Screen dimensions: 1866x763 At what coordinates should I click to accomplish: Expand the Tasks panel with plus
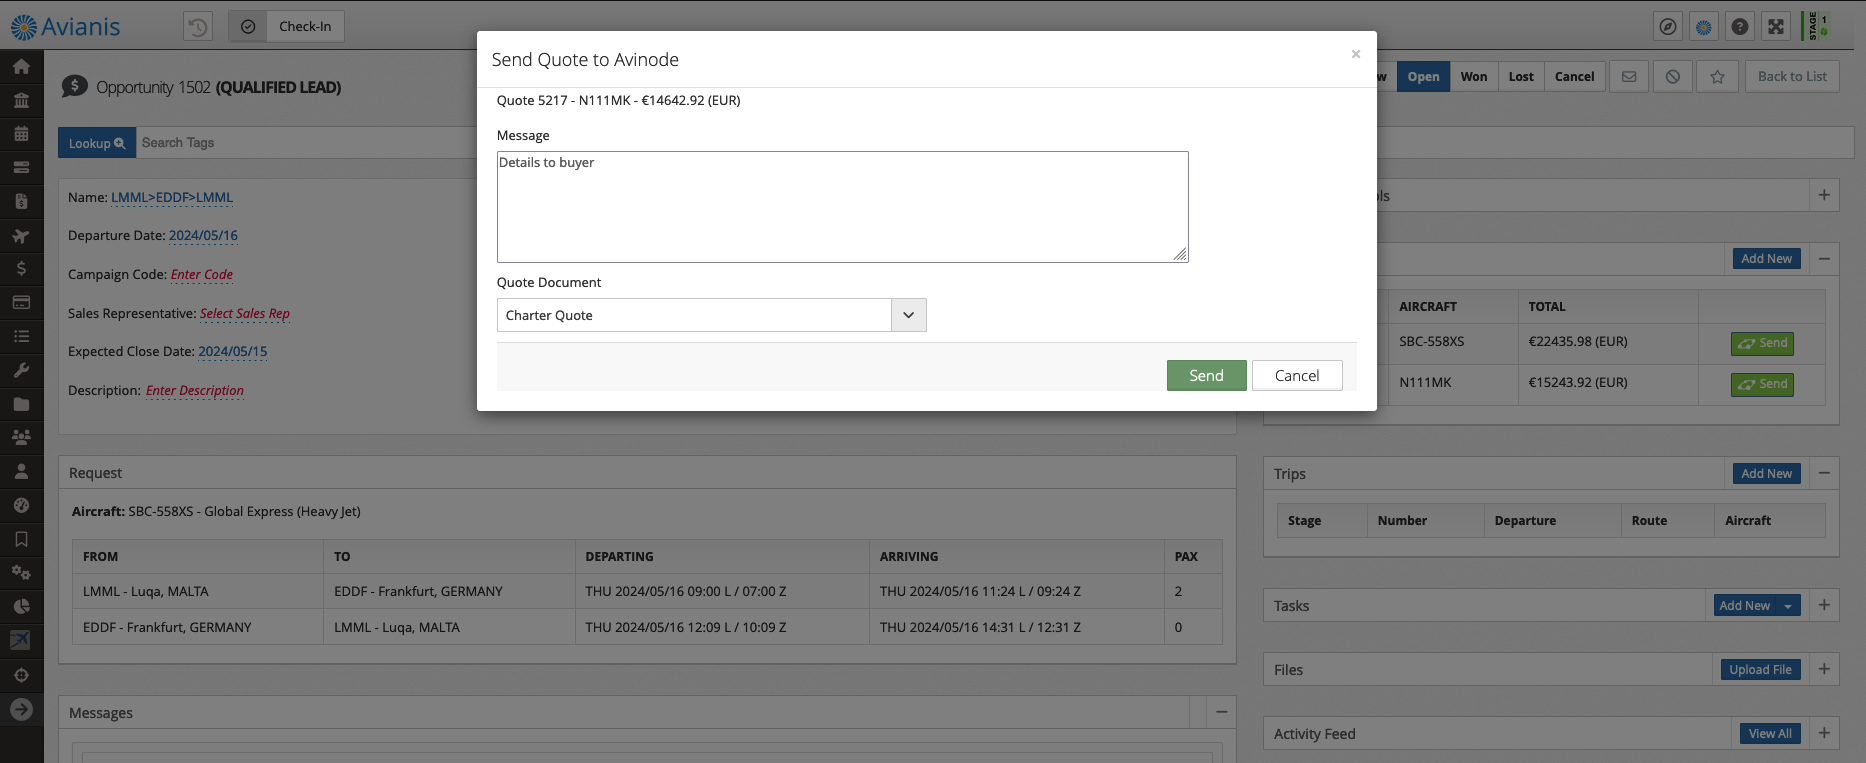[x=1824, y=605]
